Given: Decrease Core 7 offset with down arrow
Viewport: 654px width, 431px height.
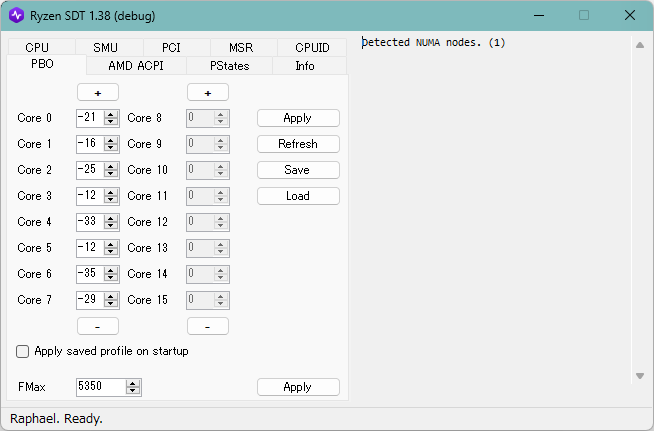Looking at the screenshot, I should tap(111, 304).
